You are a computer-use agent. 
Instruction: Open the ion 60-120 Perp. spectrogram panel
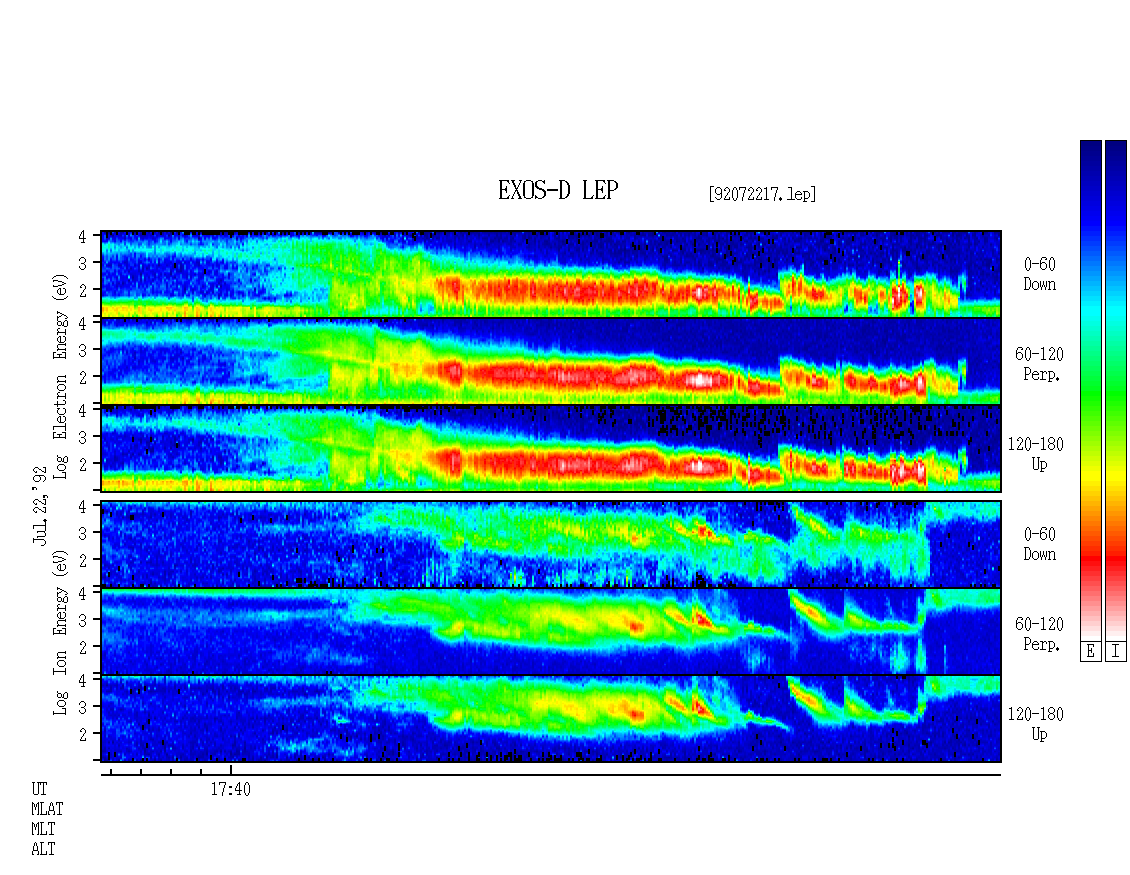click(551, 632)
